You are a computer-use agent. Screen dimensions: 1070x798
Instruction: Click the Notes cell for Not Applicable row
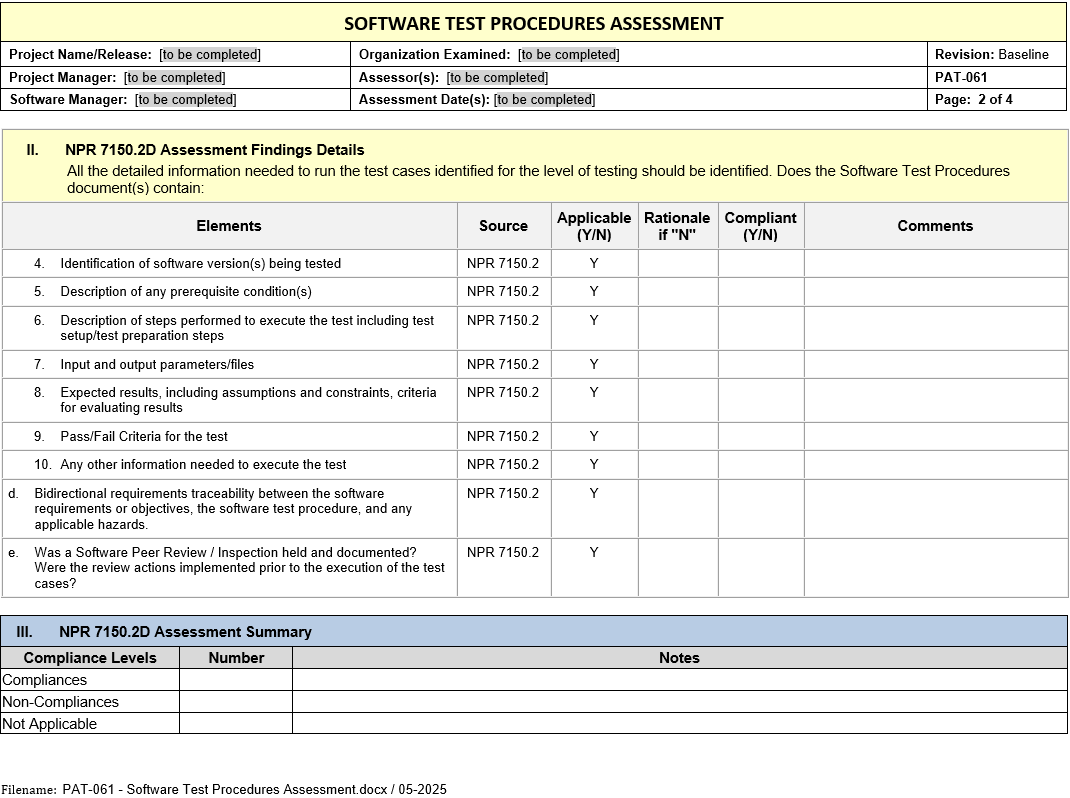[679, 723]
